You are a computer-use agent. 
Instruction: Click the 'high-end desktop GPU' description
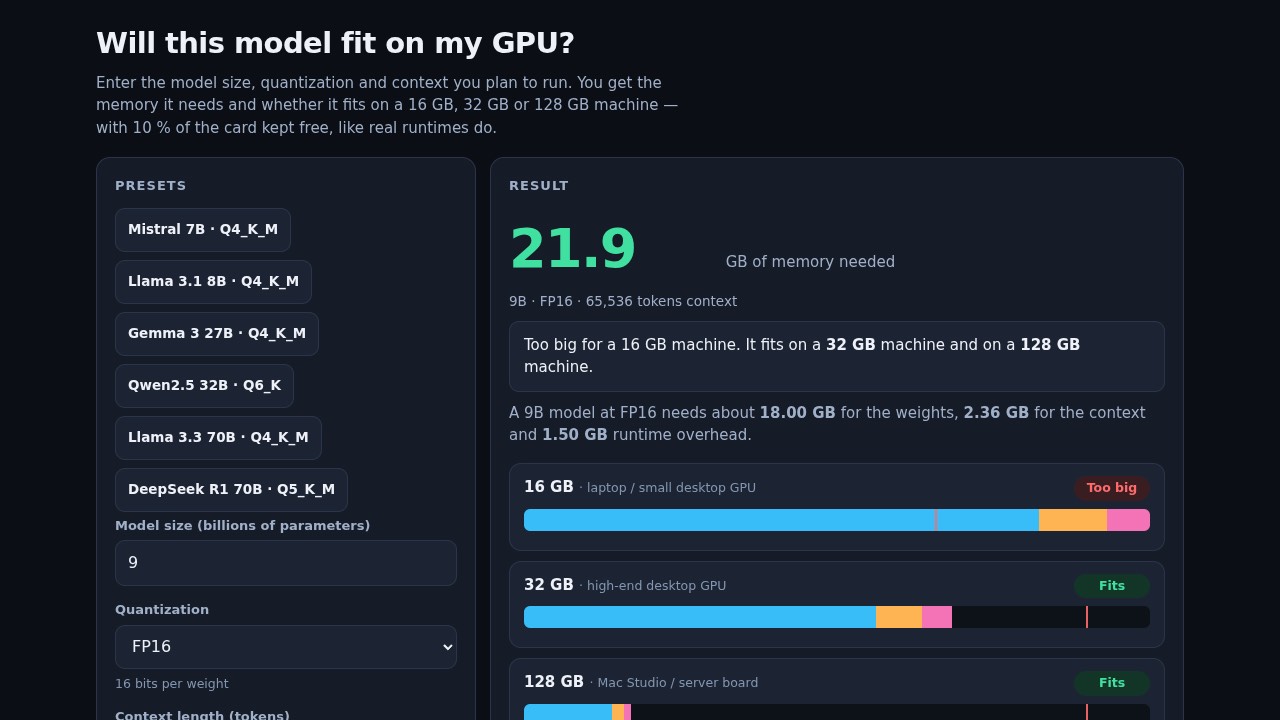pos(656,586)
